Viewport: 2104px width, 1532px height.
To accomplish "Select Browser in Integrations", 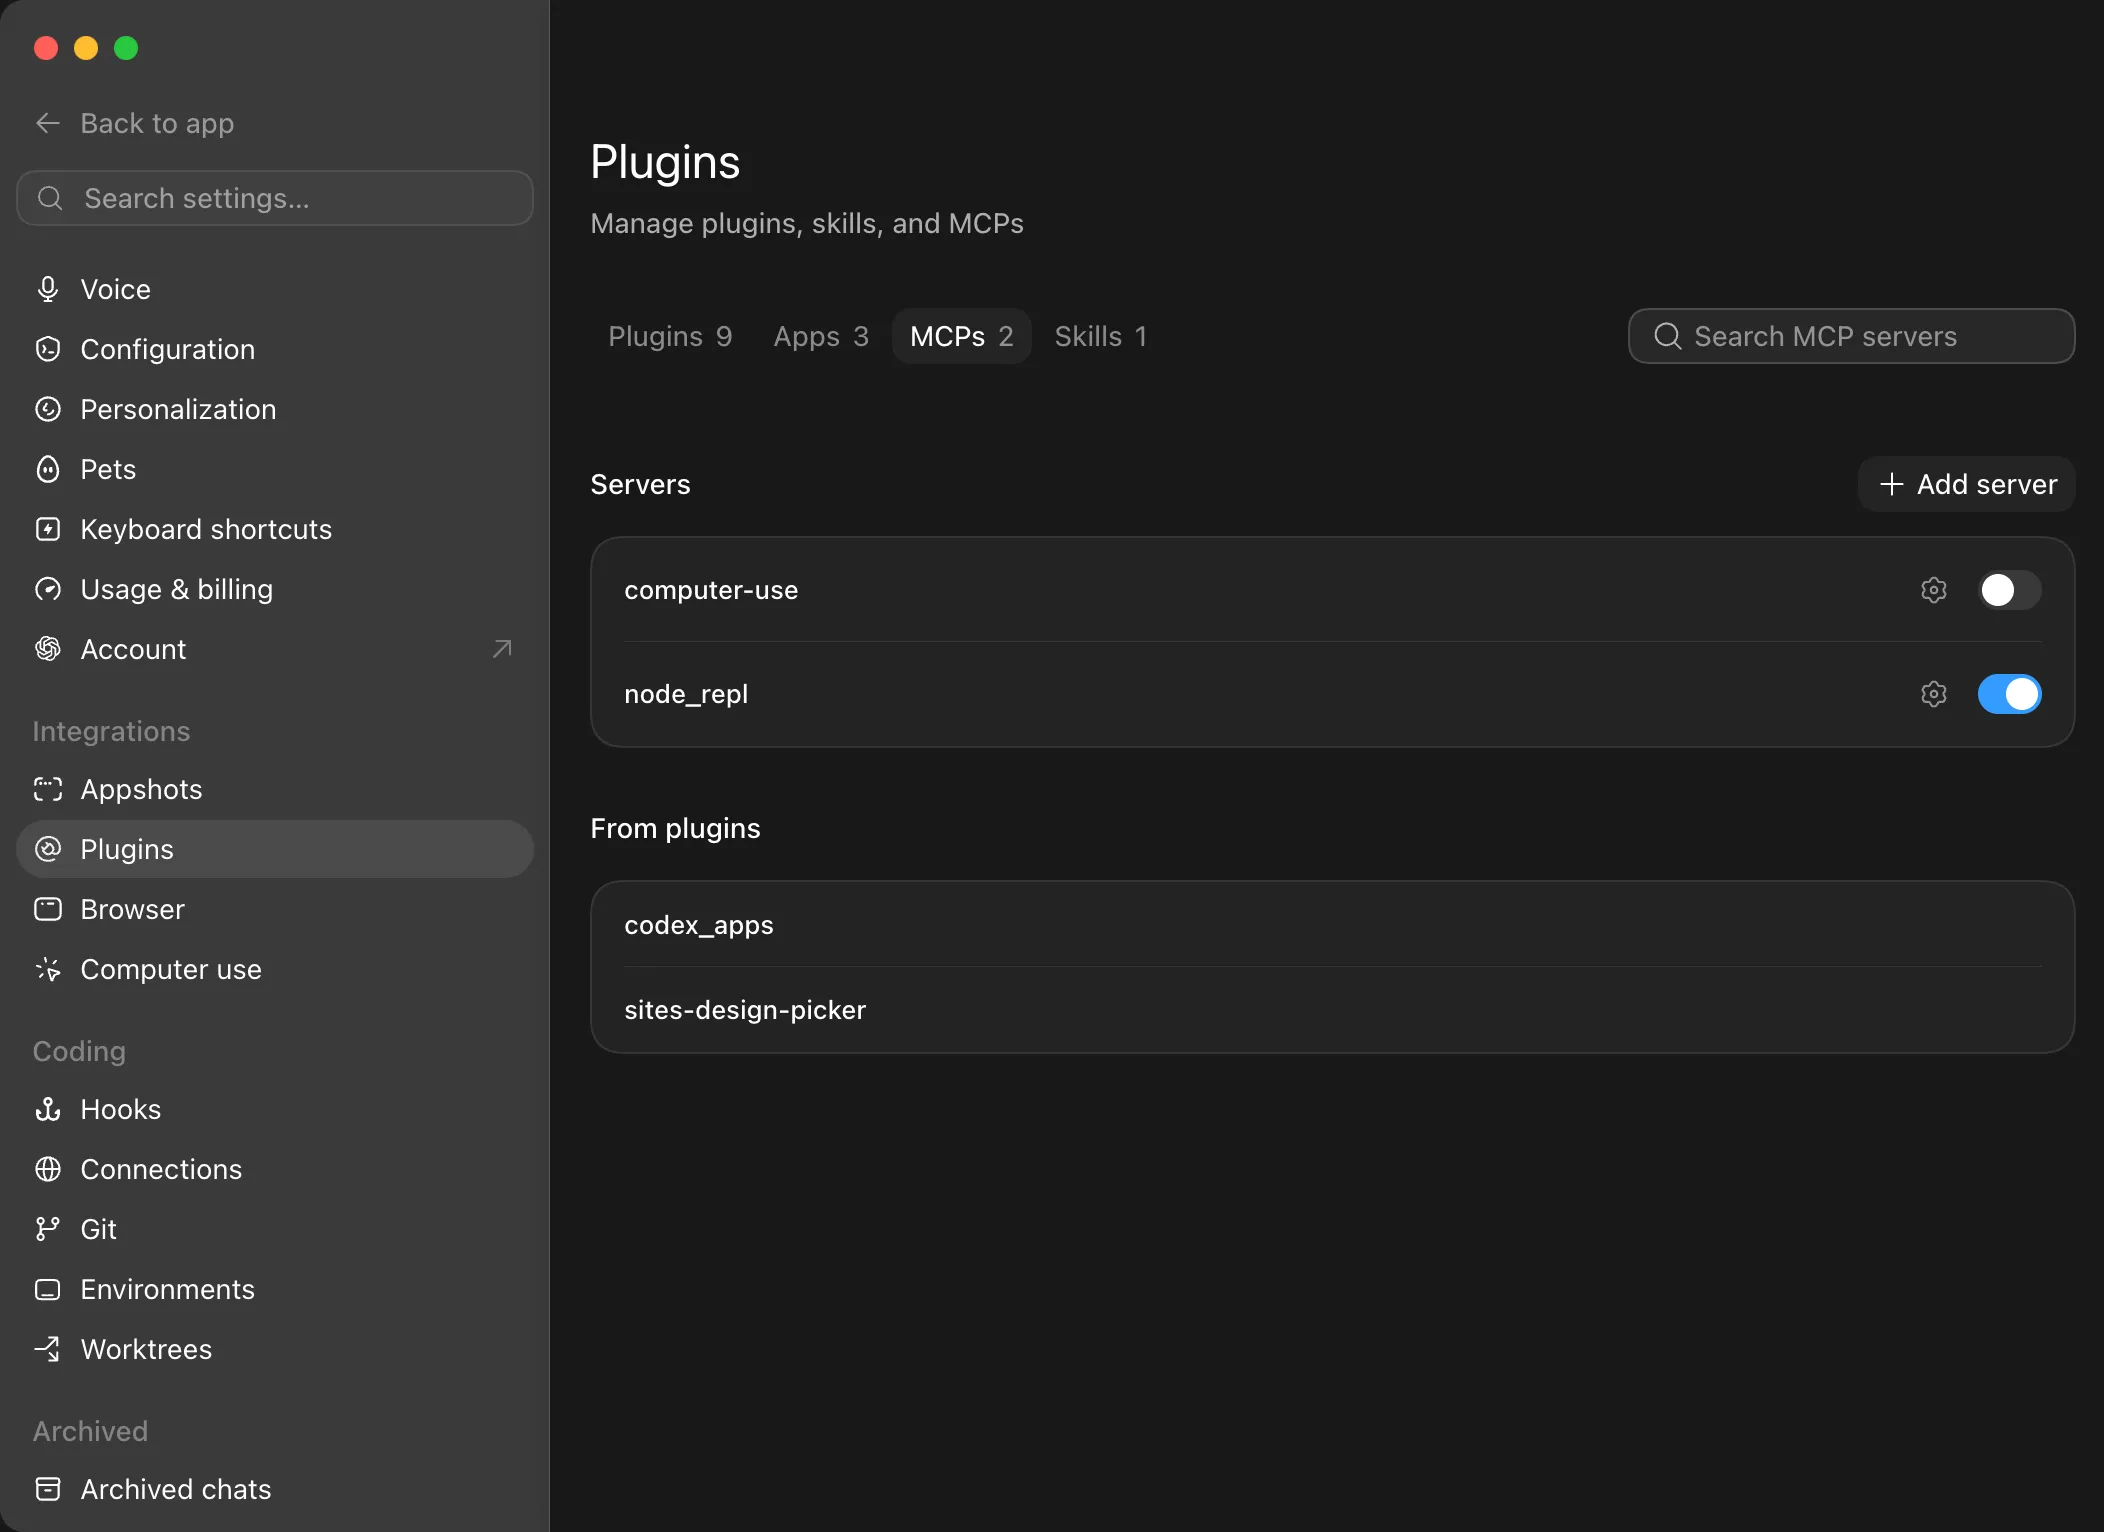I will [x=274, y=909].
